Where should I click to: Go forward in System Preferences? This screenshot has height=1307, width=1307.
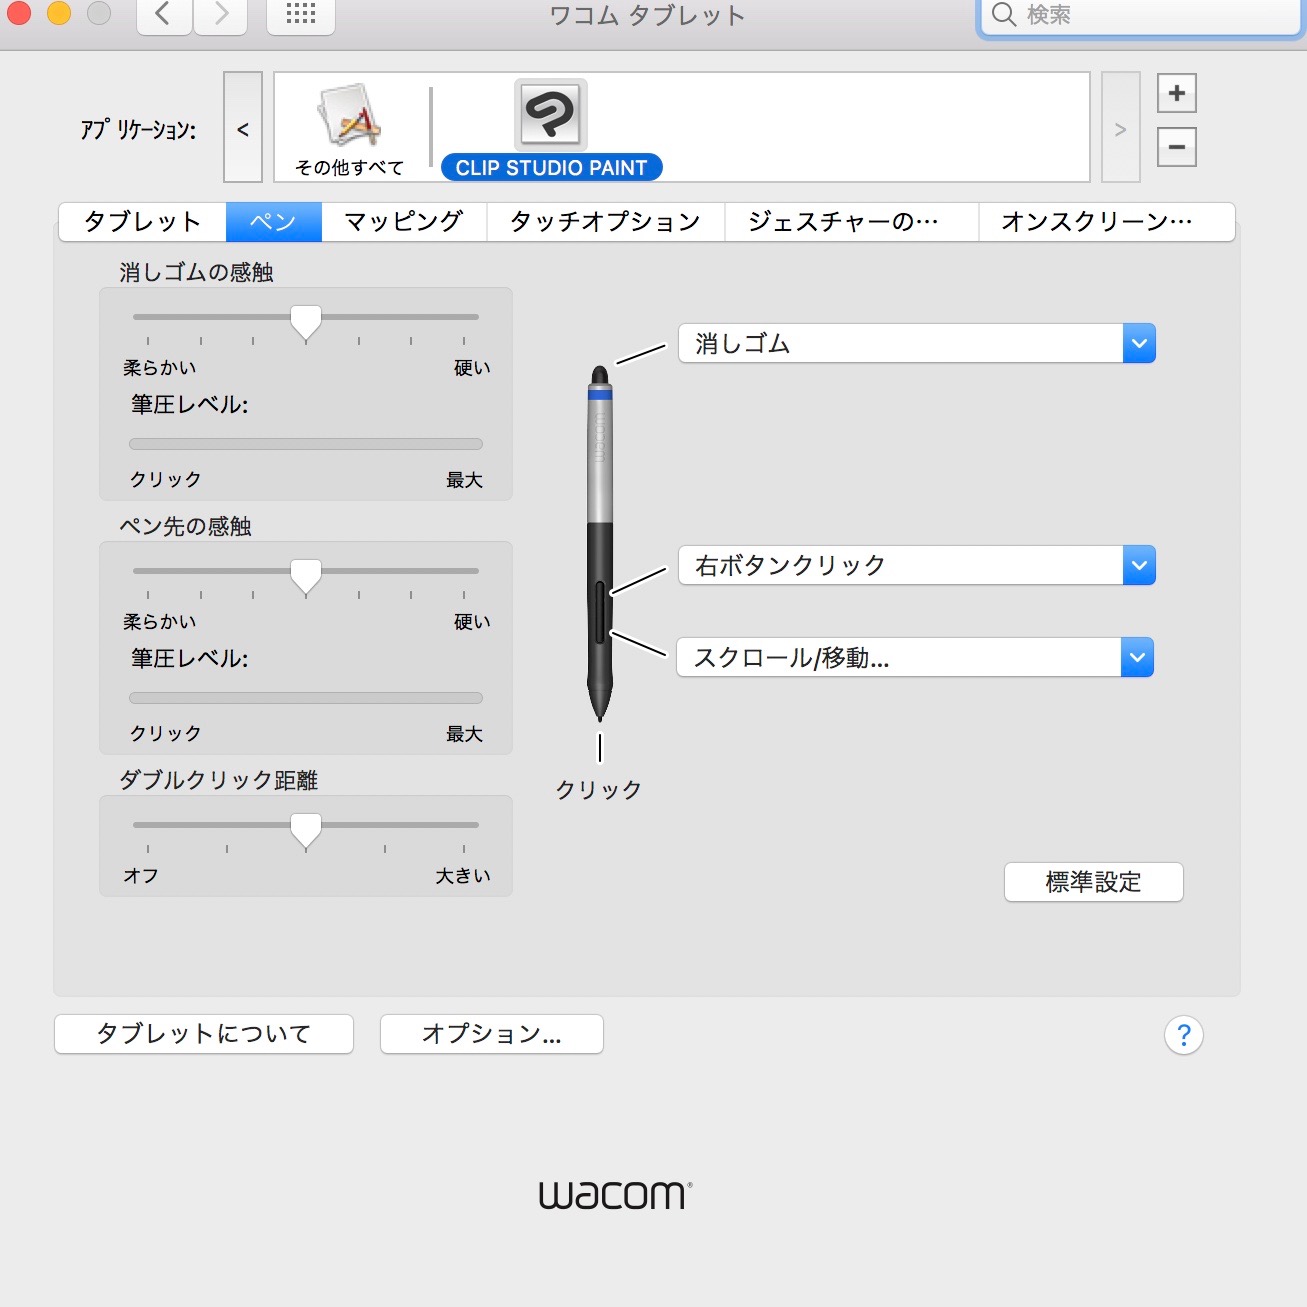coord(221,15)
